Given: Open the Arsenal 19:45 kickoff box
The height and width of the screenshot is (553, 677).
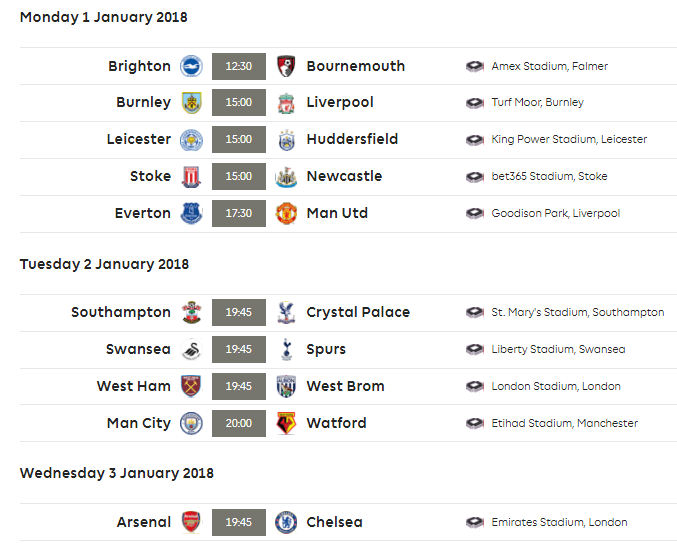Looking at the screenshot, I should (239, 522).
